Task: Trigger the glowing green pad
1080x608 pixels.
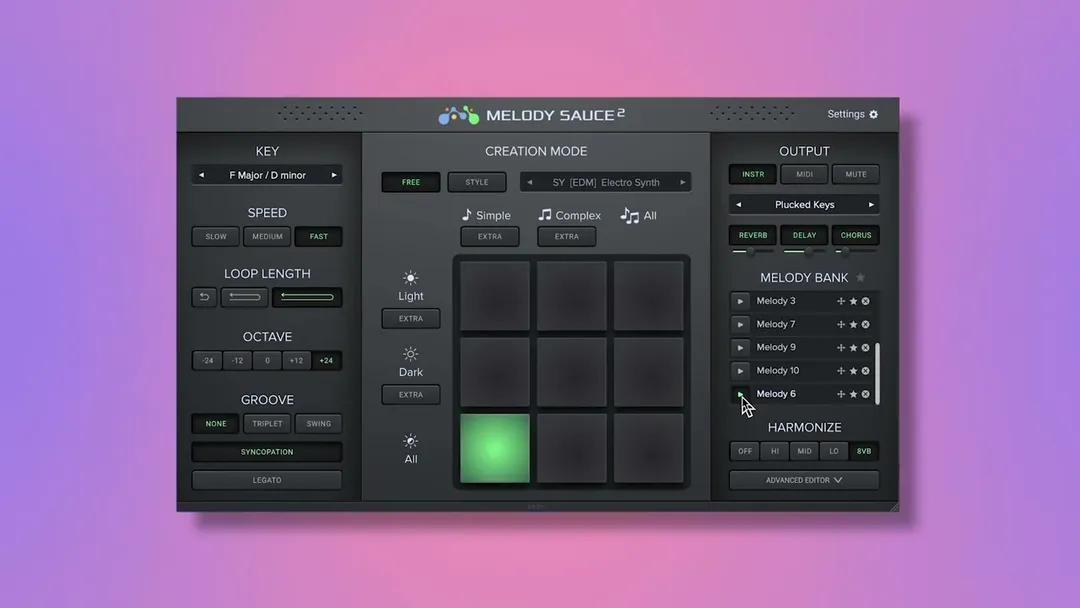Action: coord(494,447)
